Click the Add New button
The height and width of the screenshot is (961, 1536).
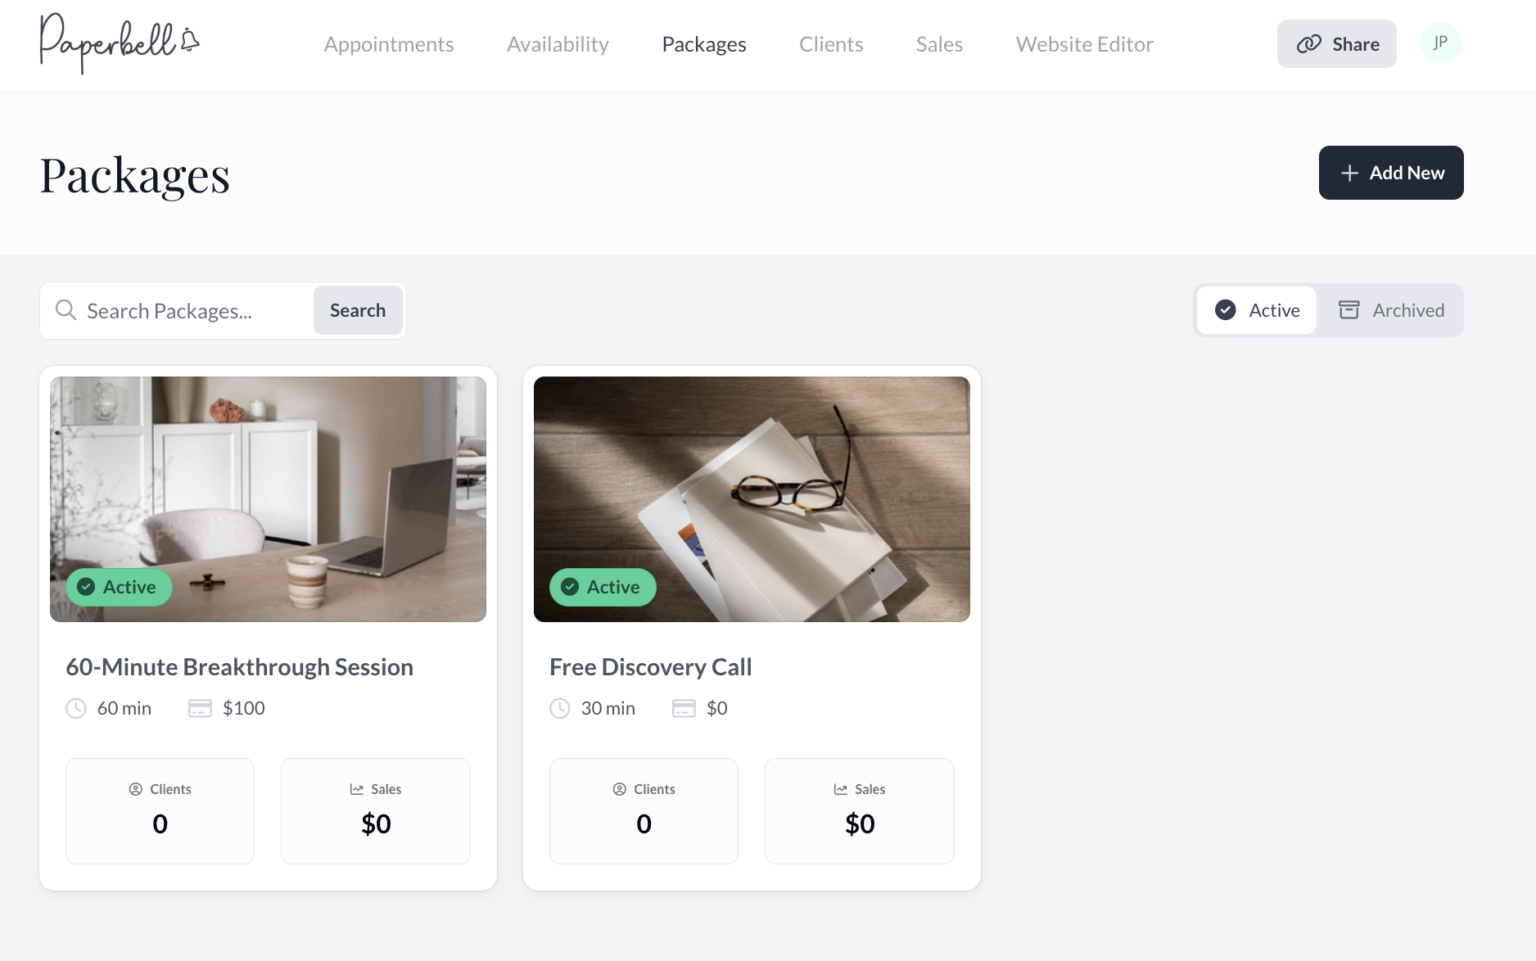click(x=1391, y=173)
